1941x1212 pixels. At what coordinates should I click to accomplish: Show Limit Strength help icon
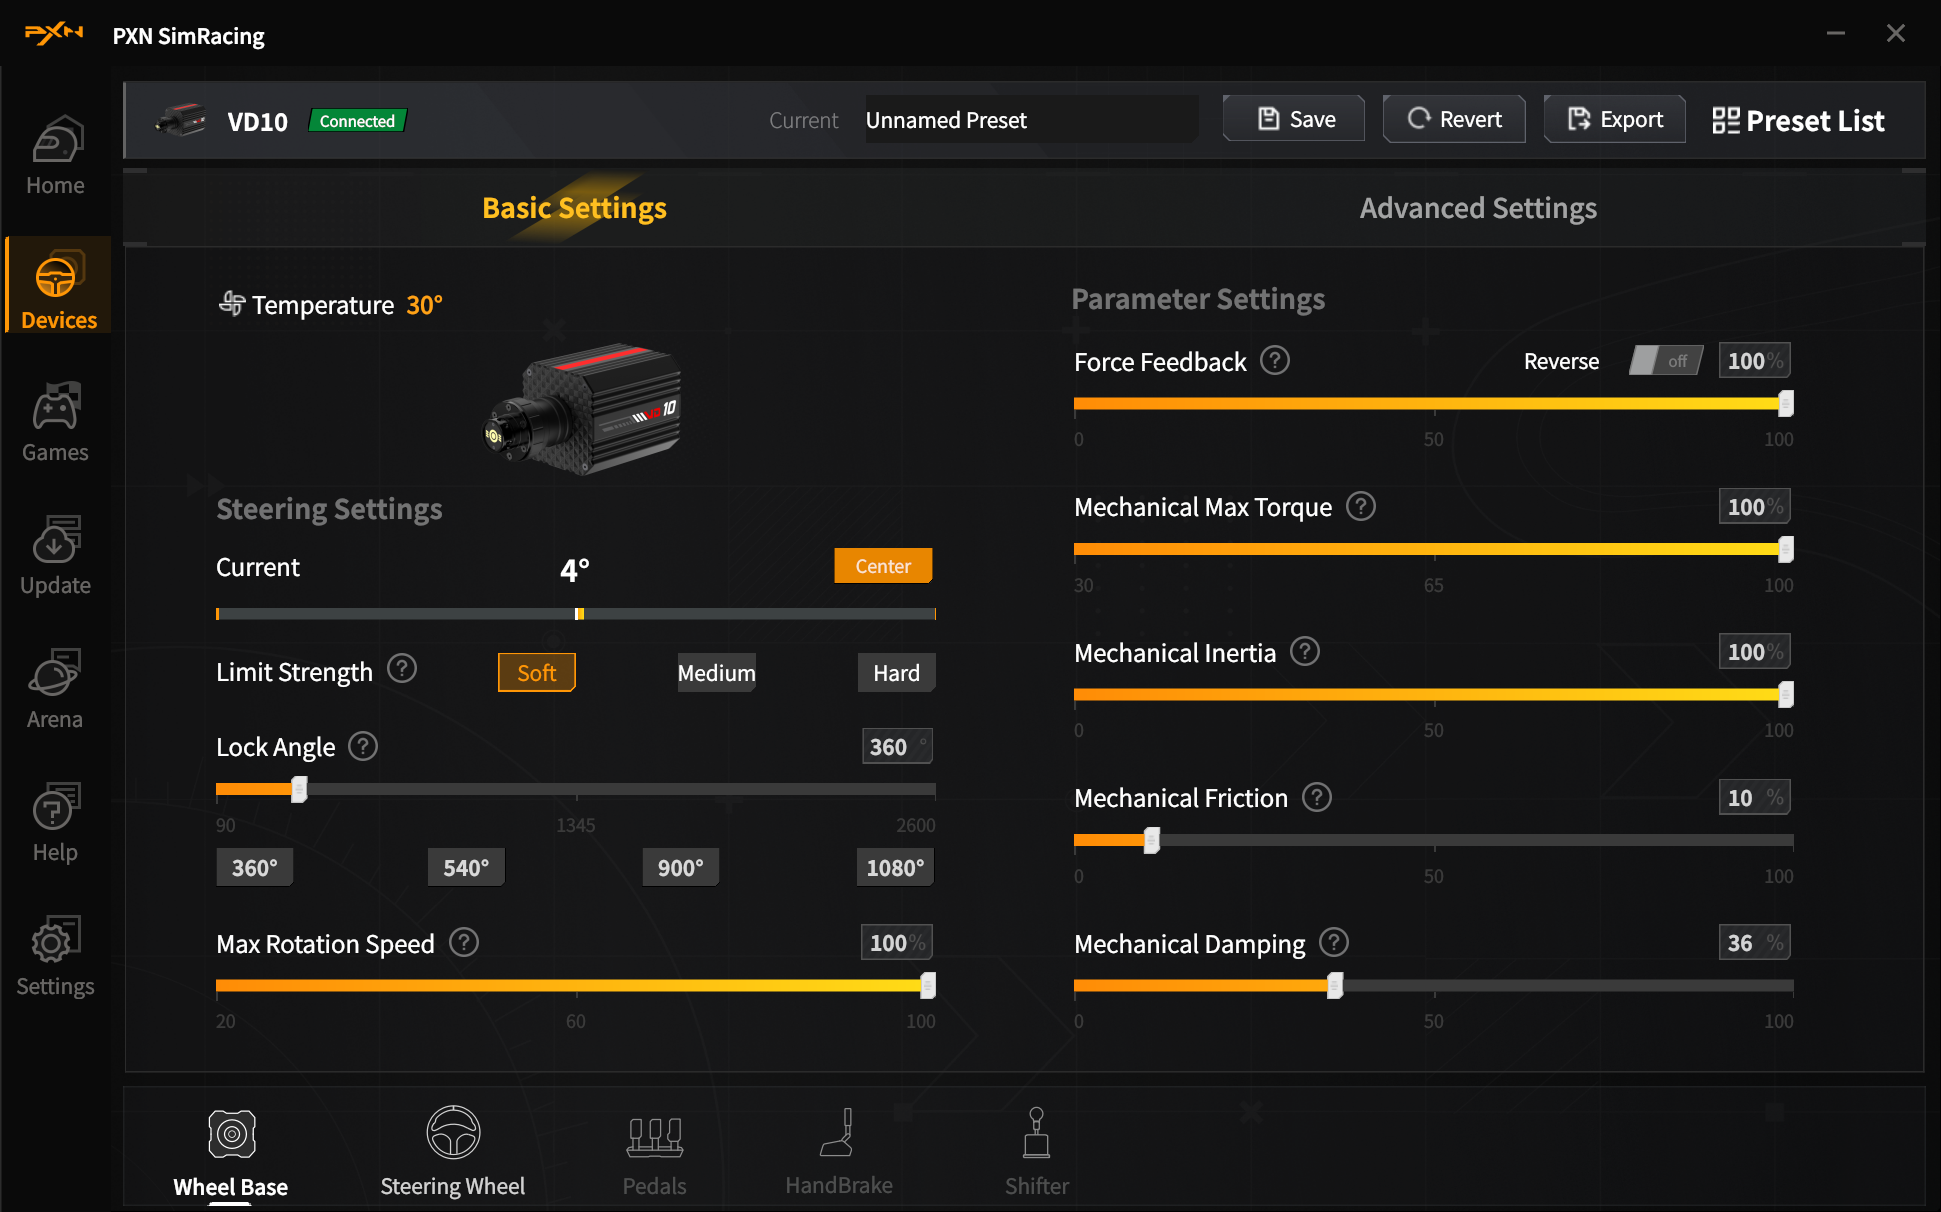402,668
